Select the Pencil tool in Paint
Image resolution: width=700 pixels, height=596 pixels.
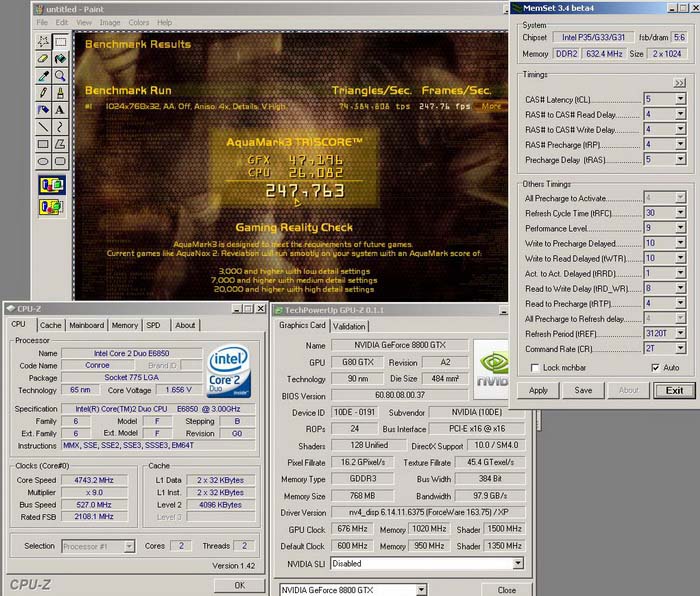point(43,93)
